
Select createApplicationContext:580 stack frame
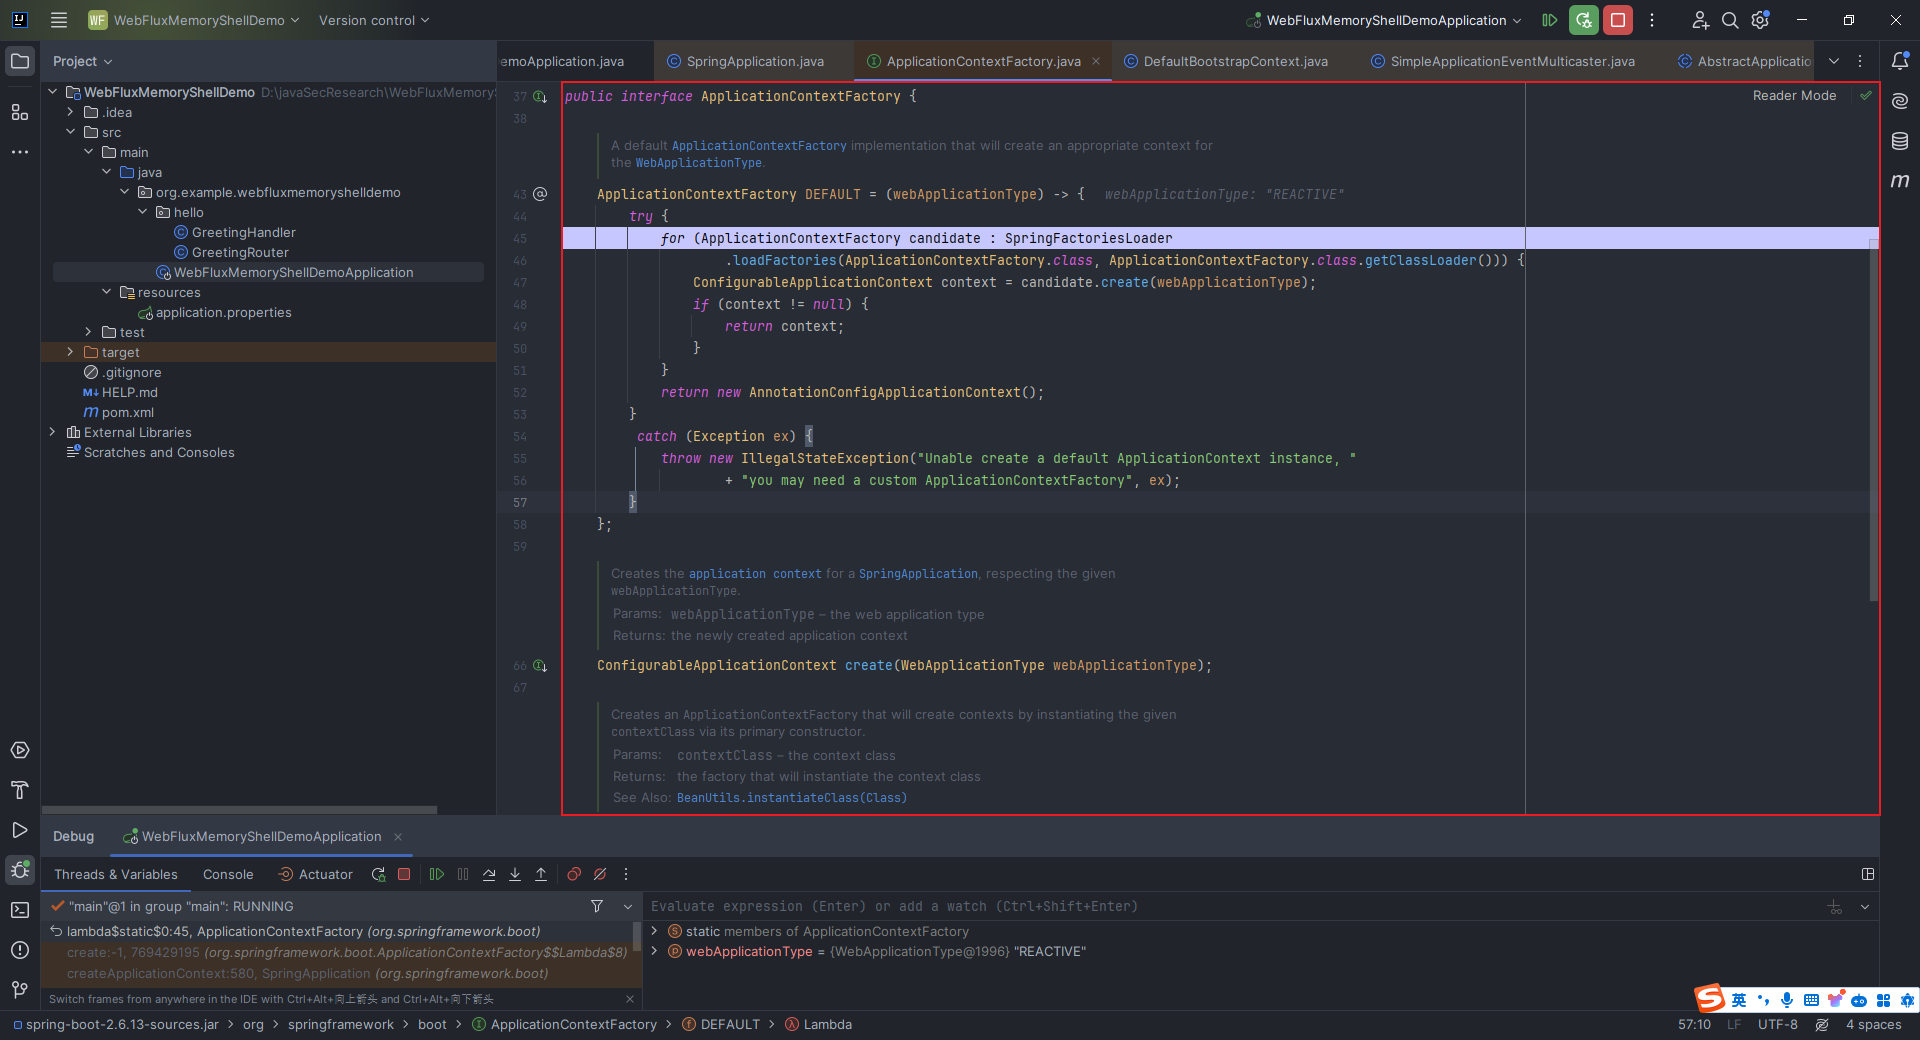click(x=307, y=973)
